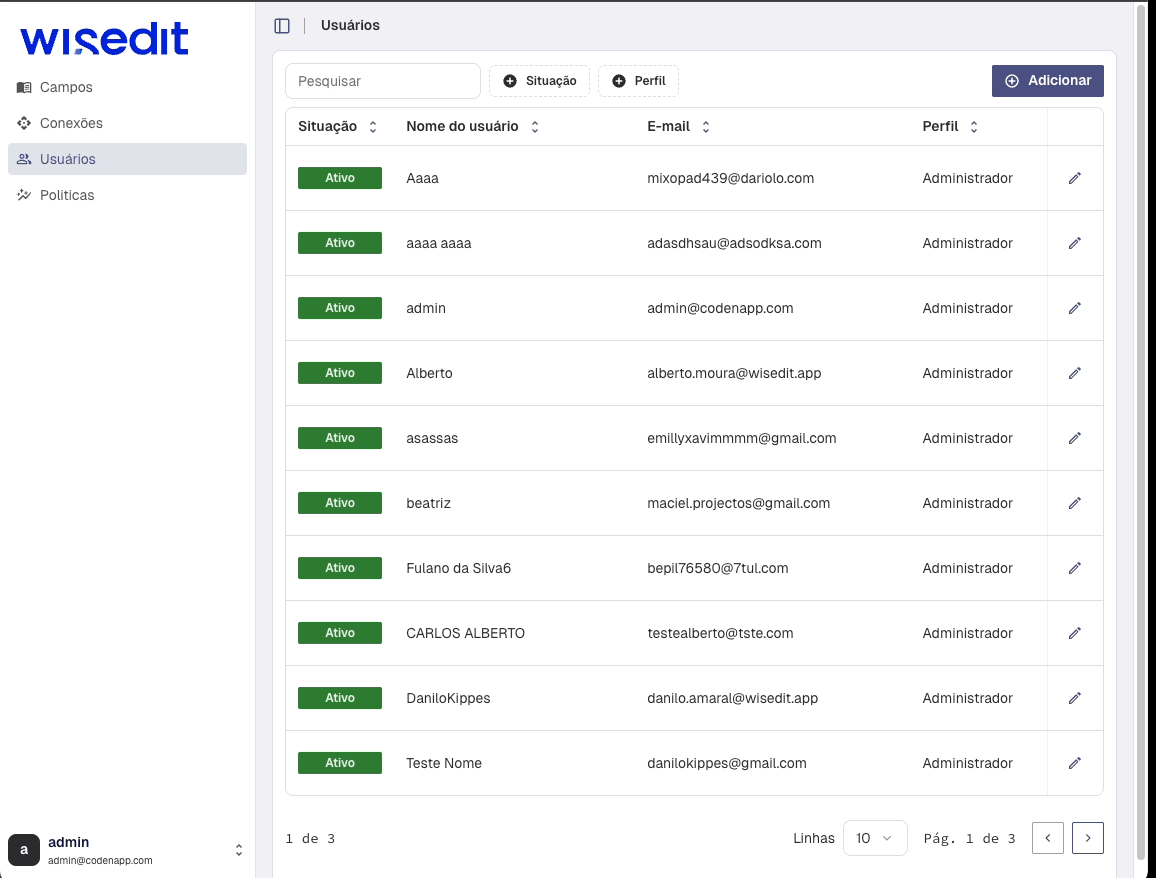The image size is (1156, 878).
Task: Open the Perfil filter dropdown
Action: point(638,81)
